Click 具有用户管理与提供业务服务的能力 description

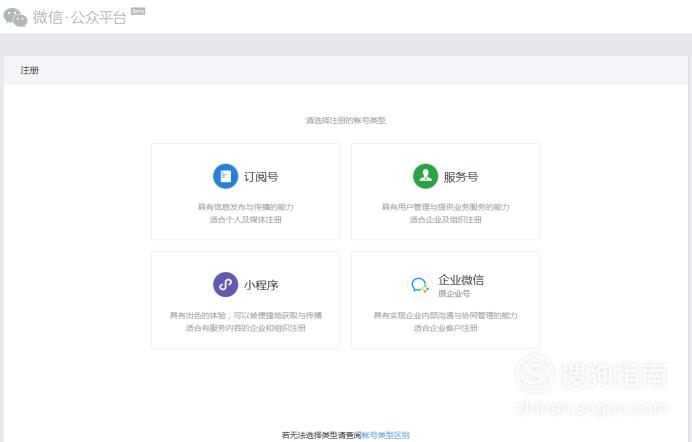click(445, 207)
